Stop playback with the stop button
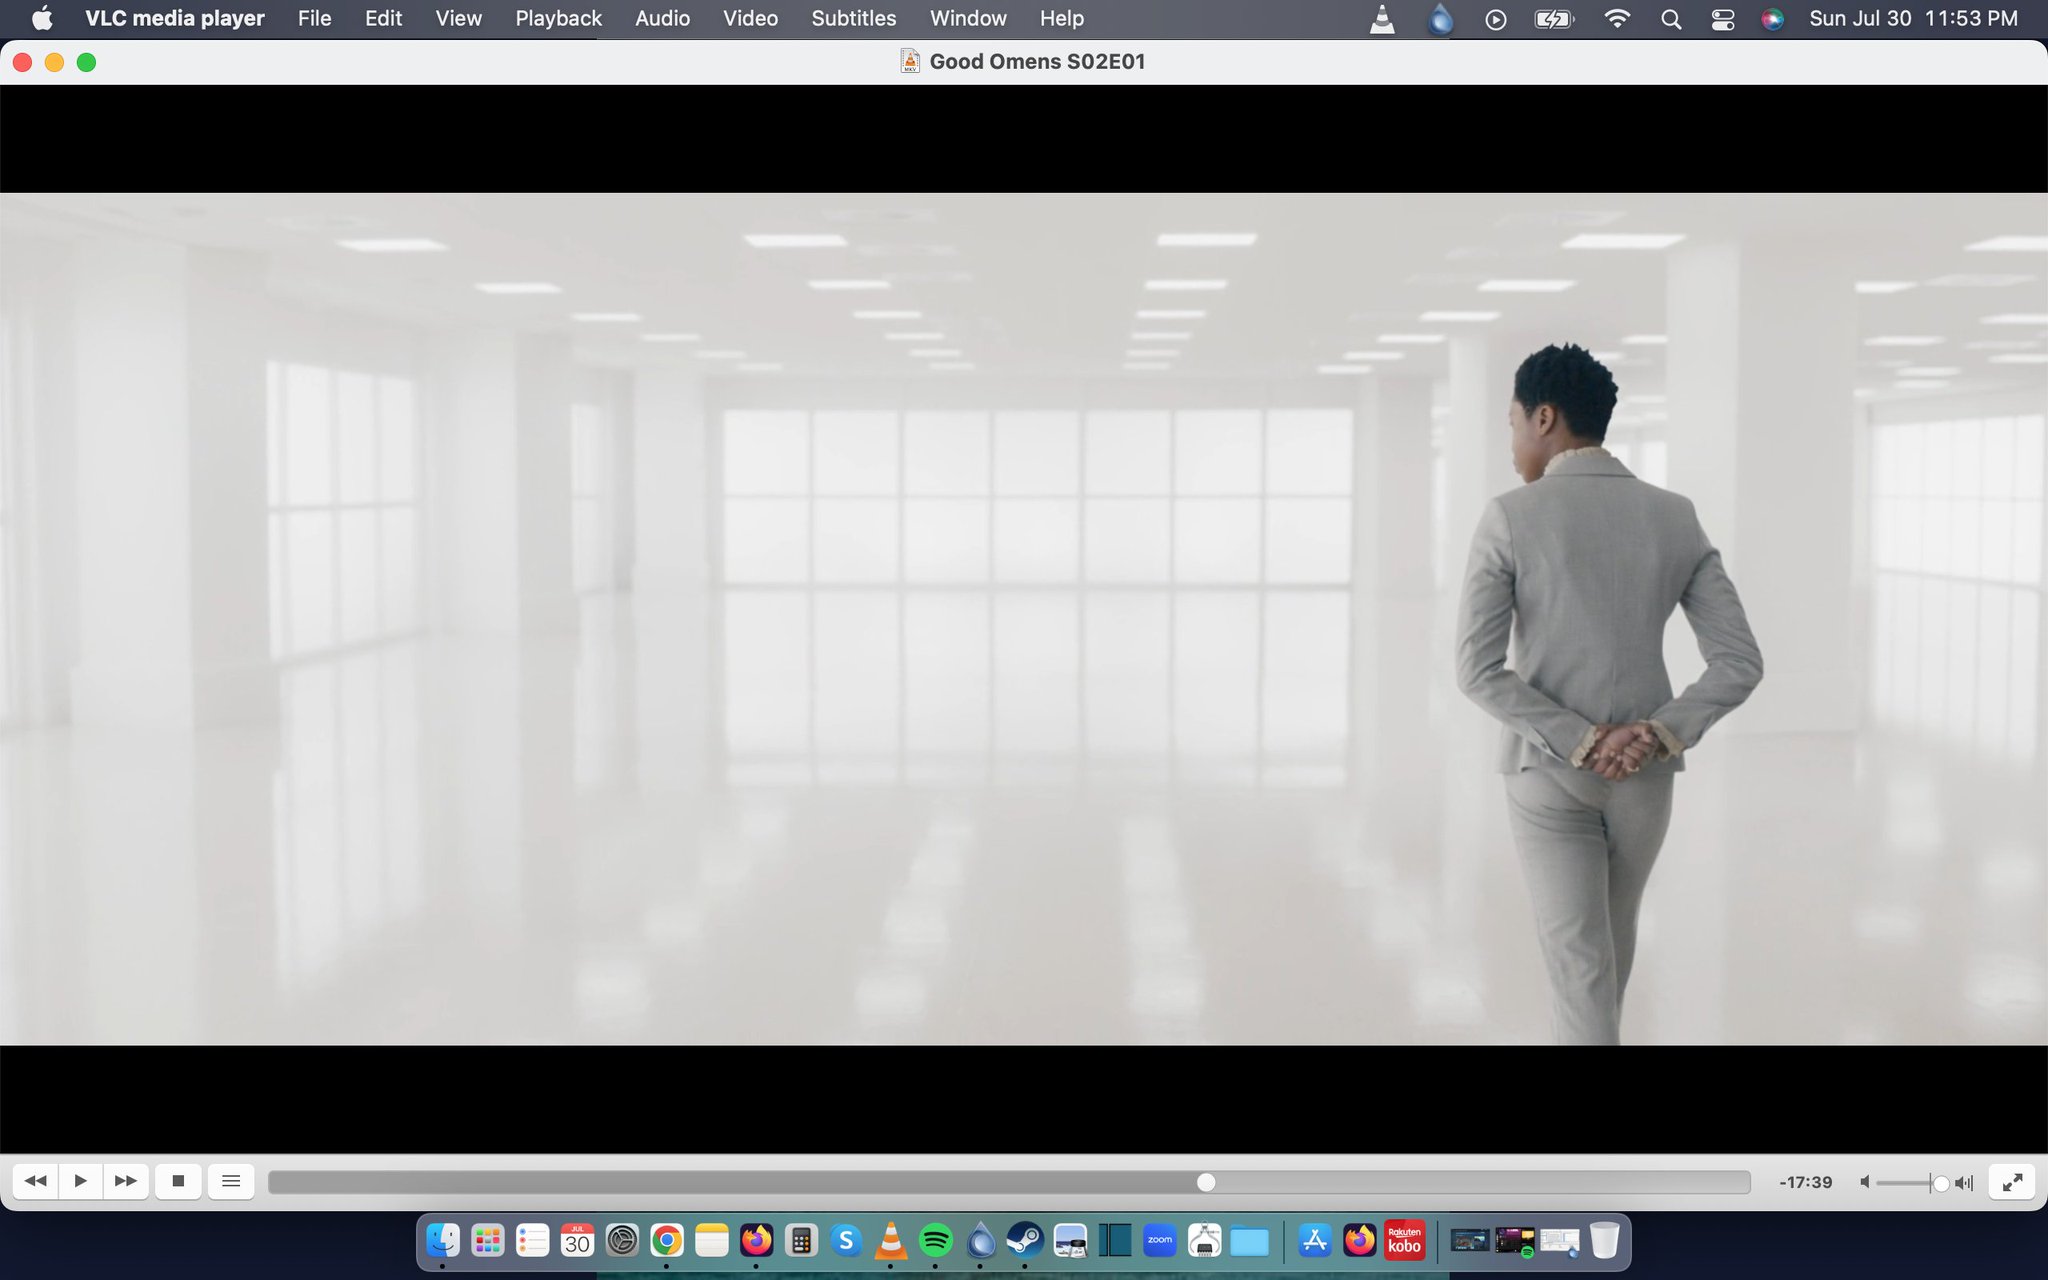Viewport: 2048px width, 1280px height. pos(178,1181)
